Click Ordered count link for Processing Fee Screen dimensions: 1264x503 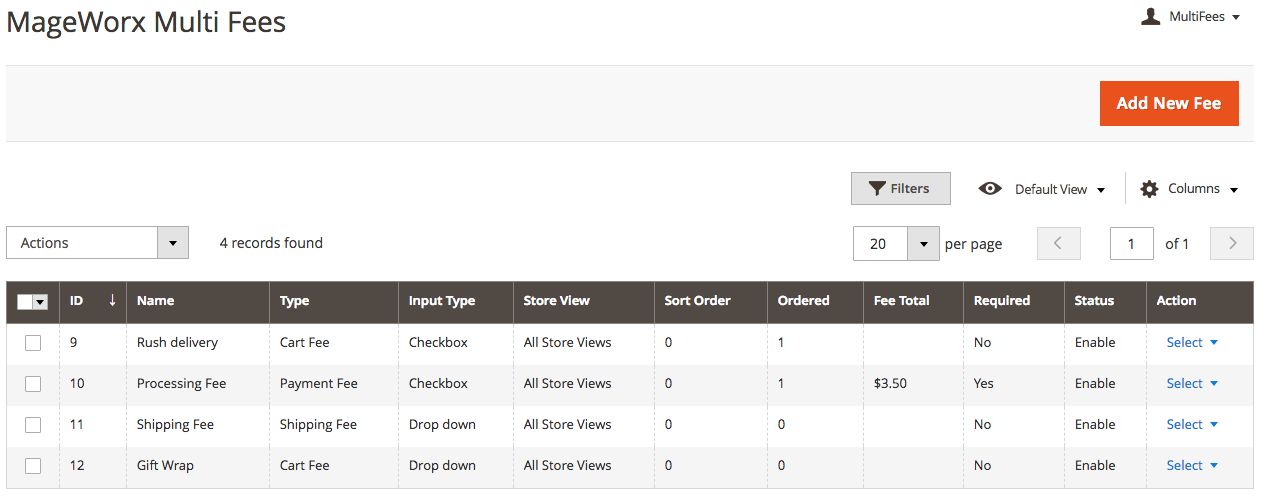[781, 383]
